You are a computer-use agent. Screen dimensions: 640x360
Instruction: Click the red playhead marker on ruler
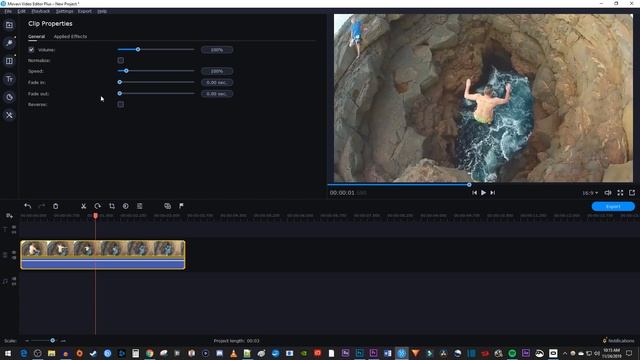(95, 216)
